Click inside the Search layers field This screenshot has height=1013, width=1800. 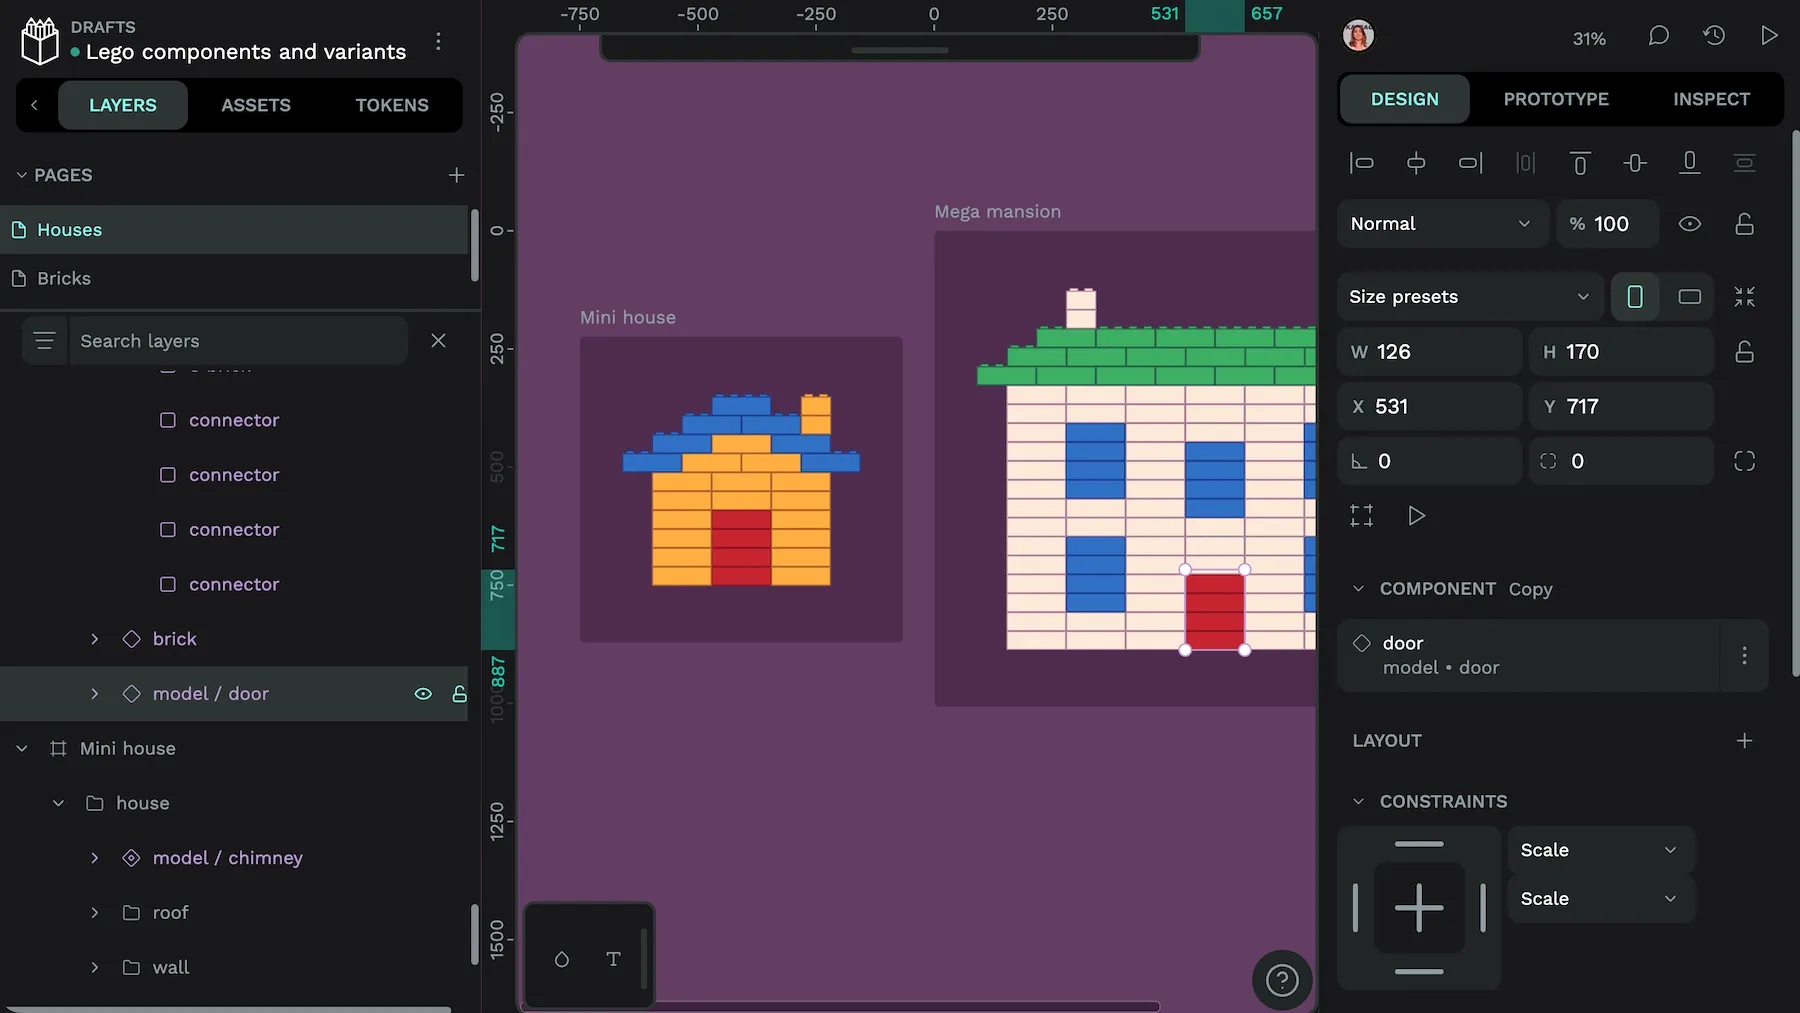(240, 340)
